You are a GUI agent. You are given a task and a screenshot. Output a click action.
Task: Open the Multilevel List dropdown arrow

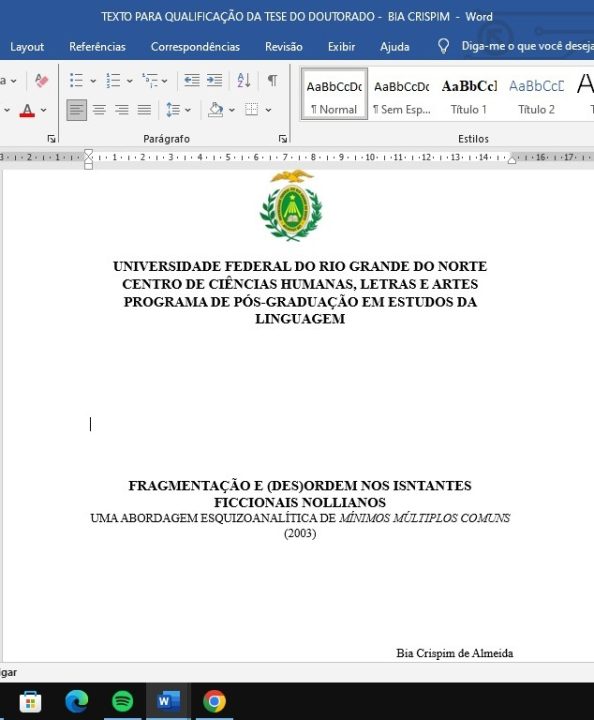tap(164, 81)
